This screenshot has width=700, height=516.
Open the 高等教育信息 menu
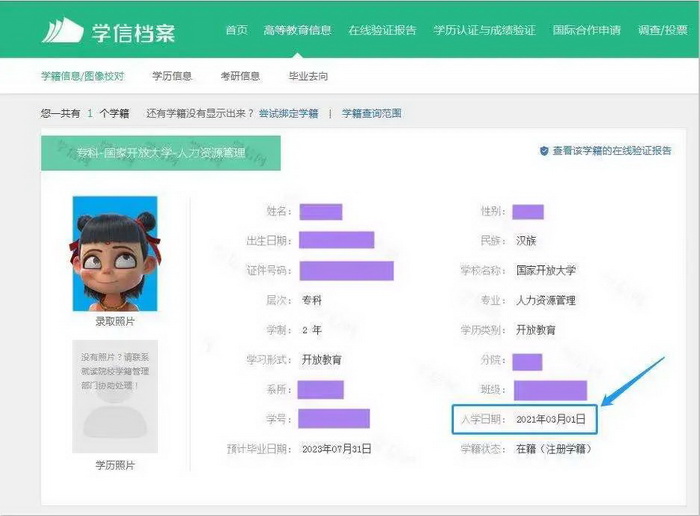point(297,30)
